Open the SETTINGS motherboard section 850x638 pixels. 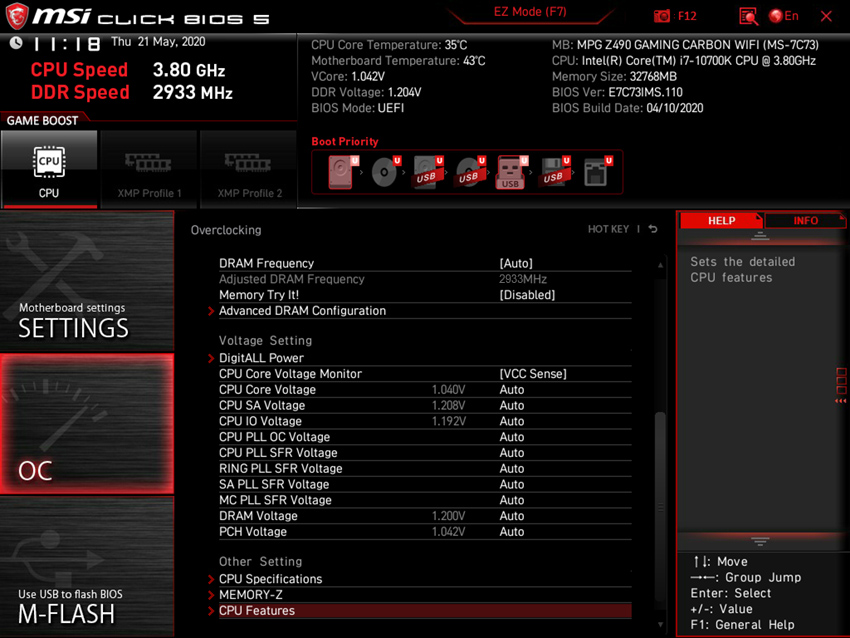click(x=87, y=281)
